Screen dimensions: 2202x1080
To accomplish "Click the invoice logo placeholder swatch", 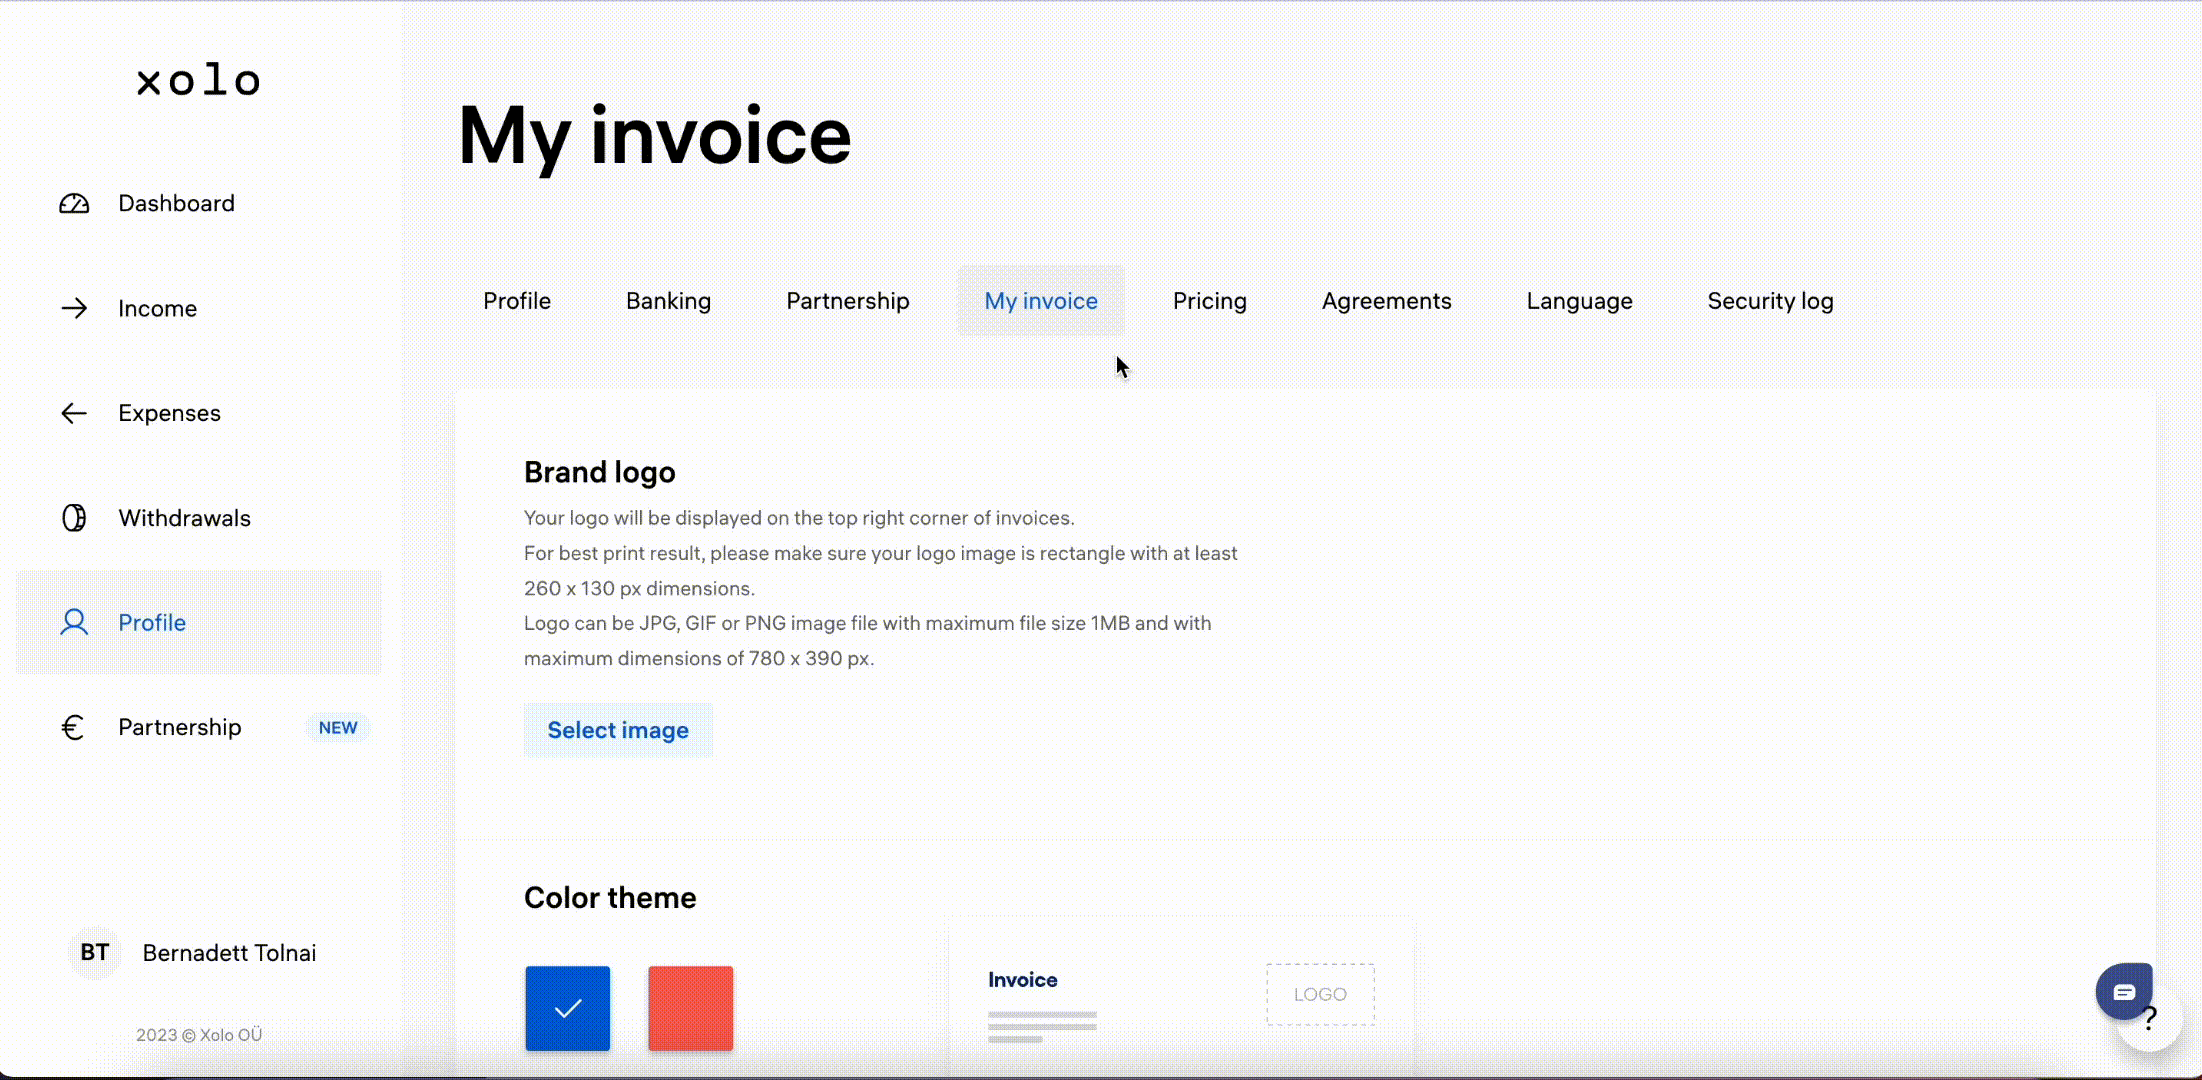I will (x=1320, y=994).
